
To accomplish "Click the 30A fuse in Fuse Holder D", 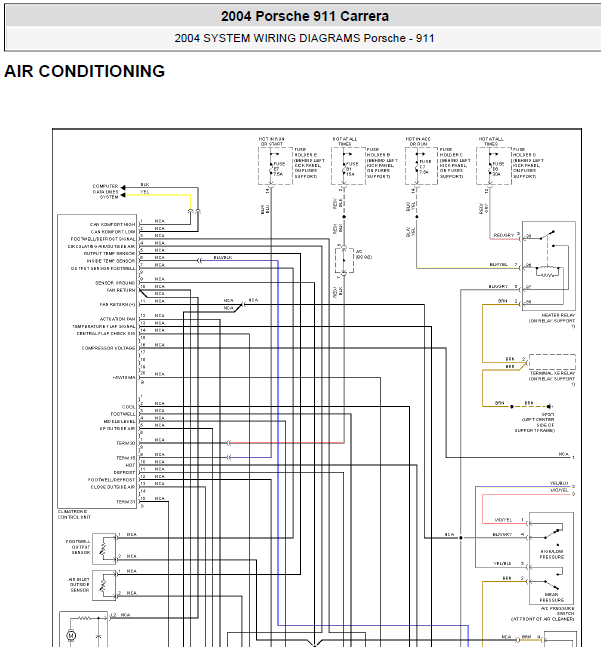I will point(494,168).
